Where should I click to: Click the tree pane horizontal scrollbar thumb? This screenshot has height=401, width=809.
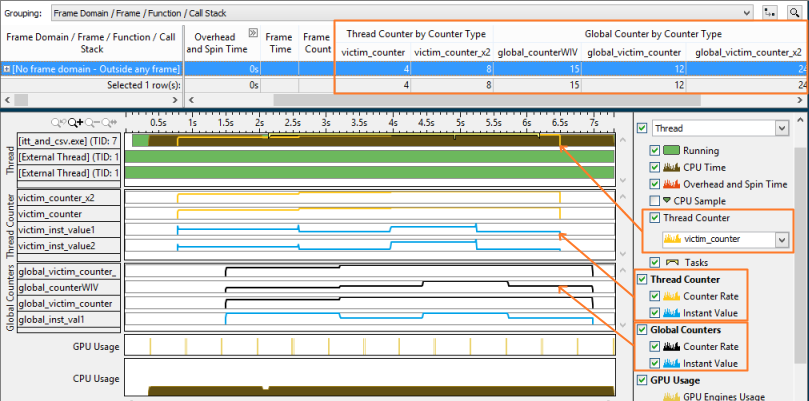click(x=21, y=100)
